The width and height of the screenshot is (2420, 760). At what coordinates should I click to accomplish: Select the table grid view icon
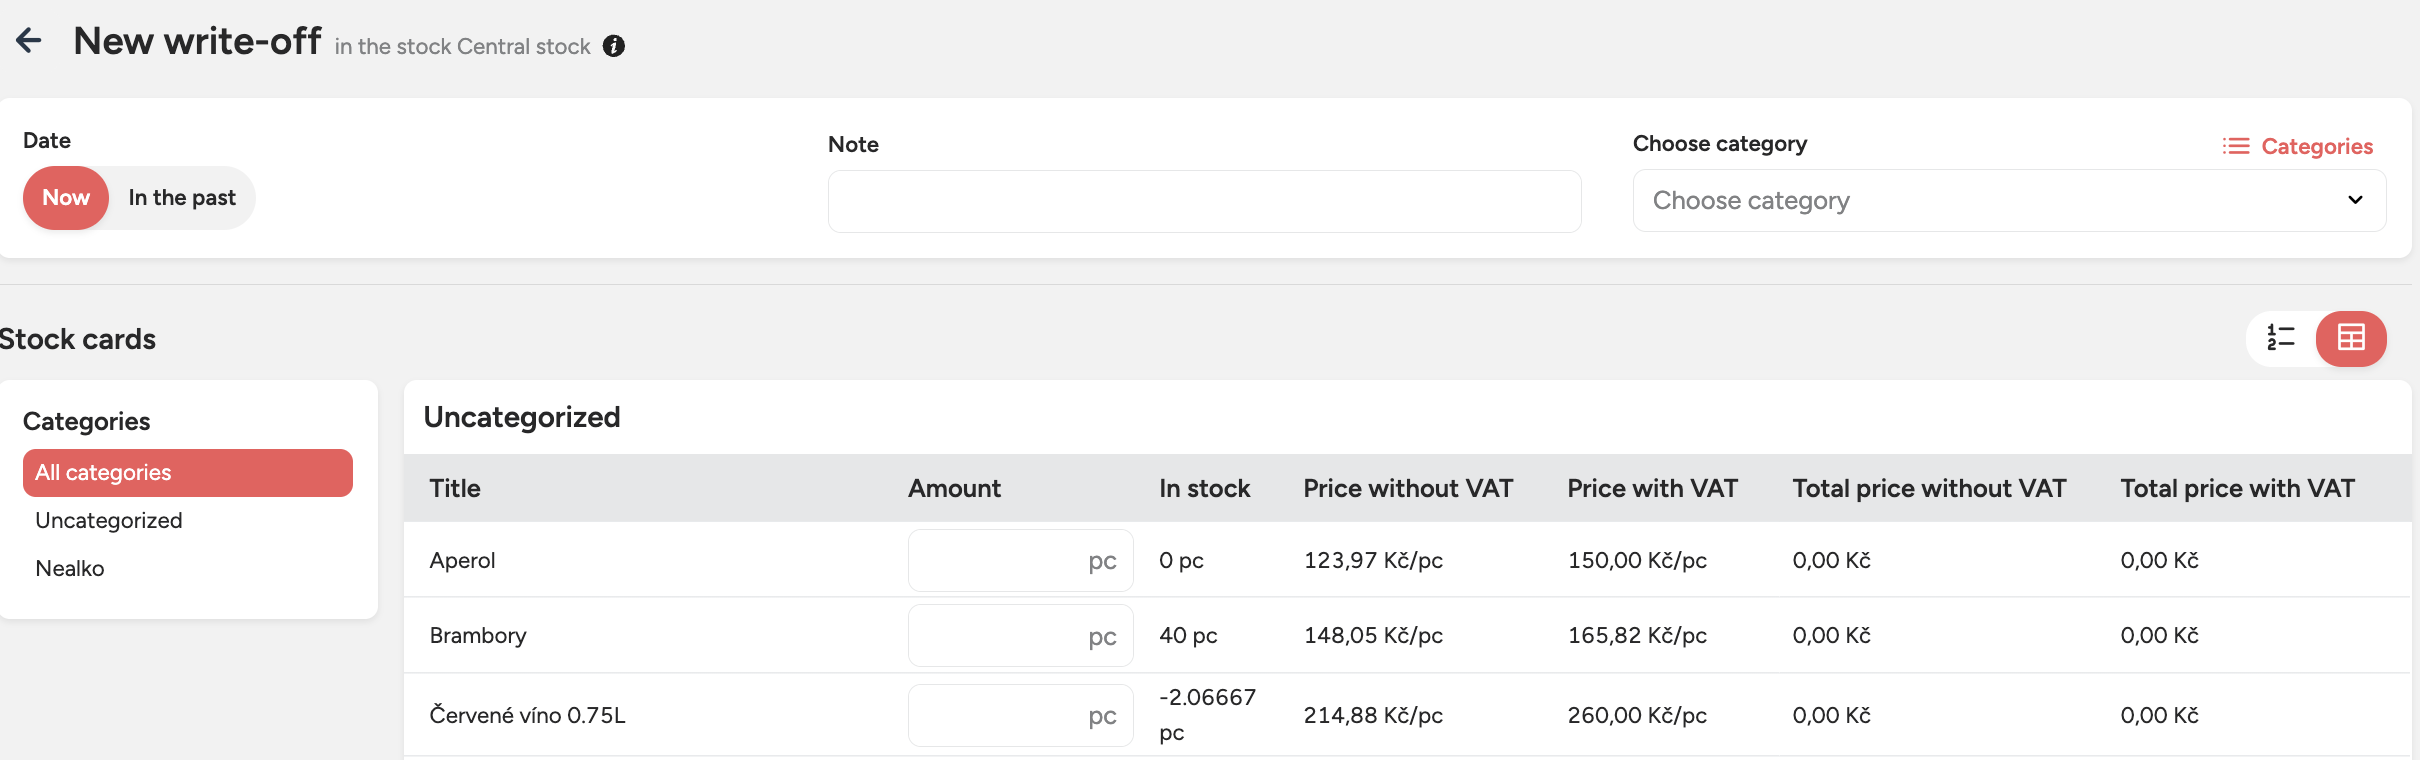(x=2350, y=338)
